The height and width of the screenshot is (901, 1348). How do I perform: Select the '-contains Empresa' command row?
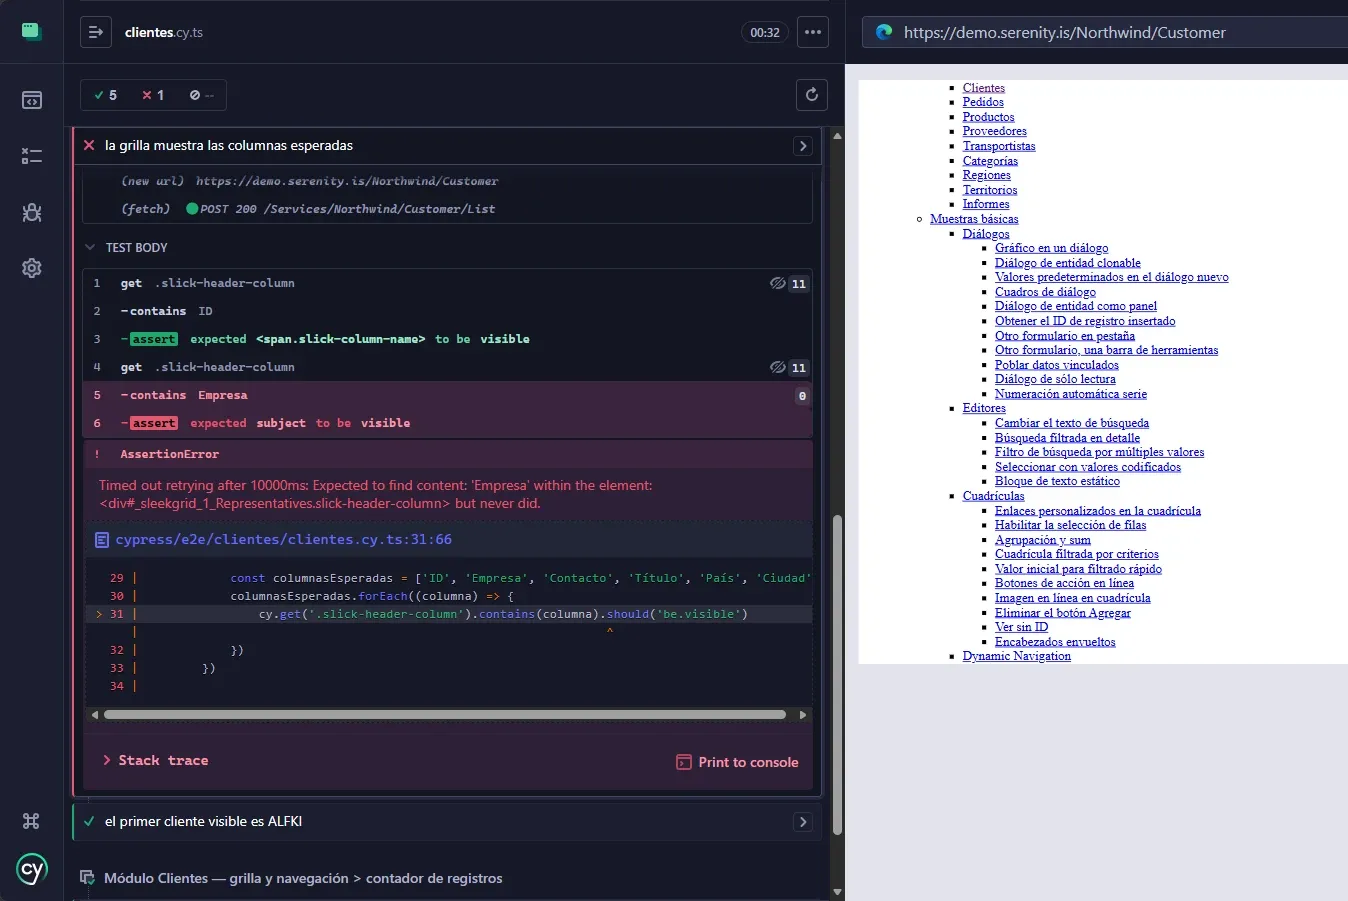pos(448,395)
